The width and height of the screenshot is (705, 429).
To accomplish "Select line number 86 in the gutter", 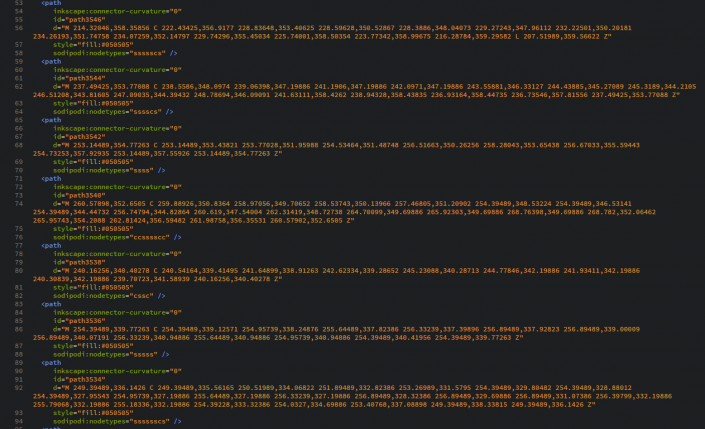I will tap(18, 329).
